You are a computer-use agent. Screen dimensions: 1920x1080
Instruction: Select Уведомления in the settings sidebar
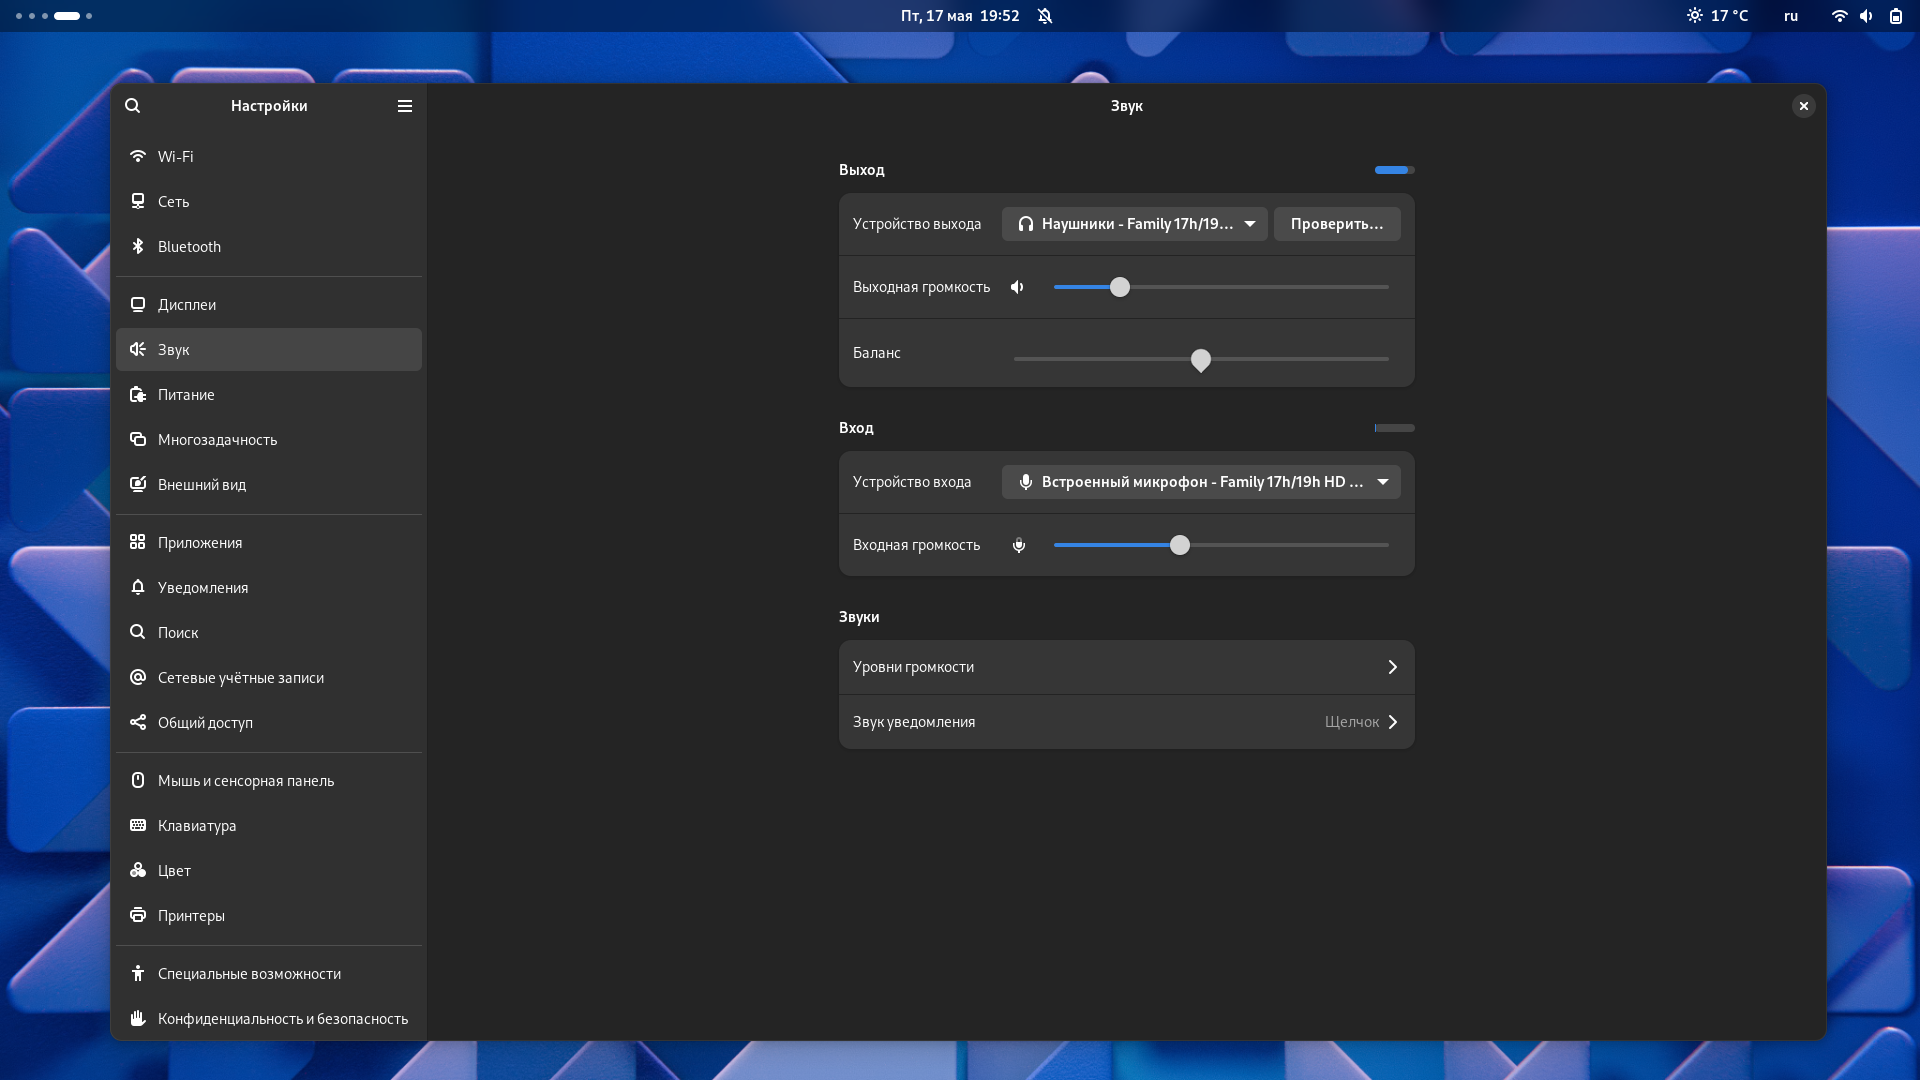click(203, 587)
